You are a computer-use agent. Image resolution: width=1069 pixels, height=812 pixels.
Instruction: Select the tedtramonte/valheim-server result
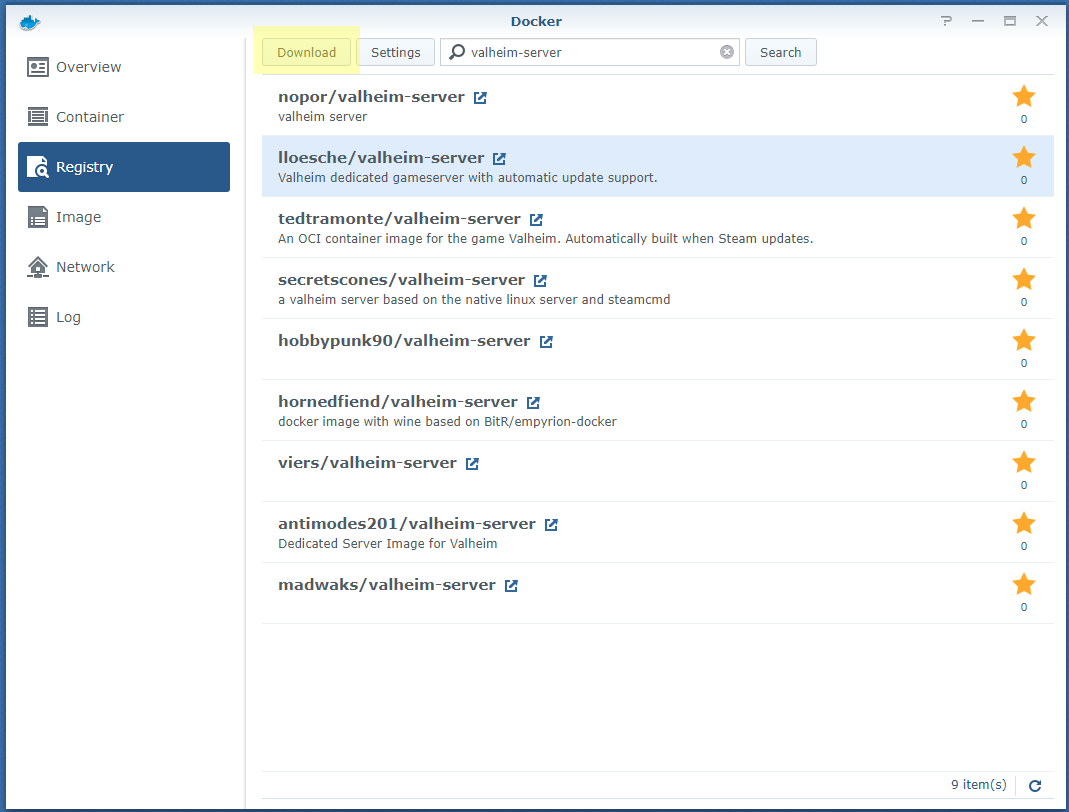(658, 227)
